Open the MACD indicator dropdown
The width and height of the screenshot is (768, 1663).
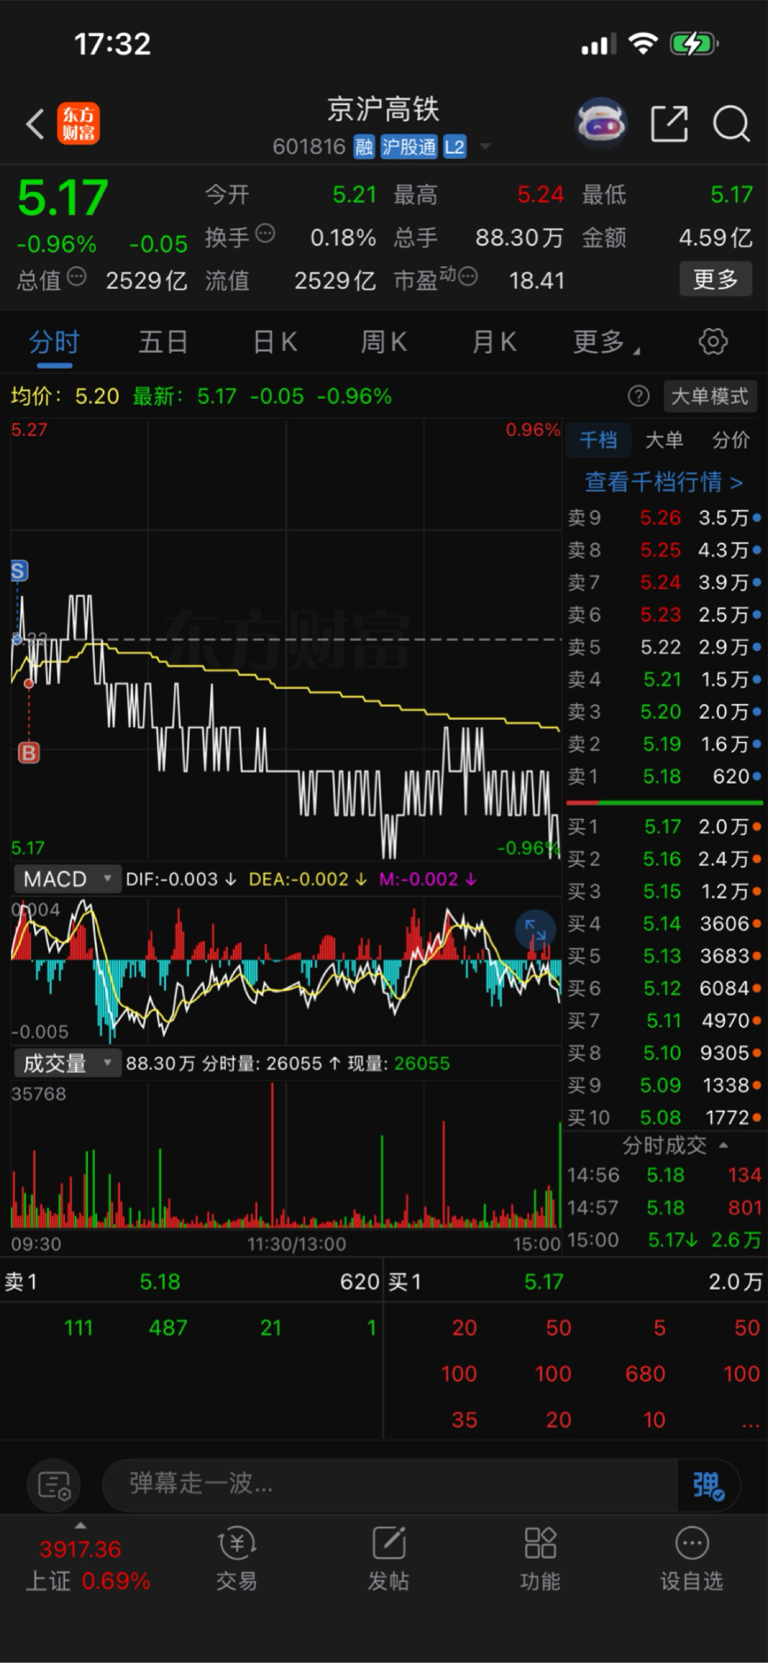point(67,879)
